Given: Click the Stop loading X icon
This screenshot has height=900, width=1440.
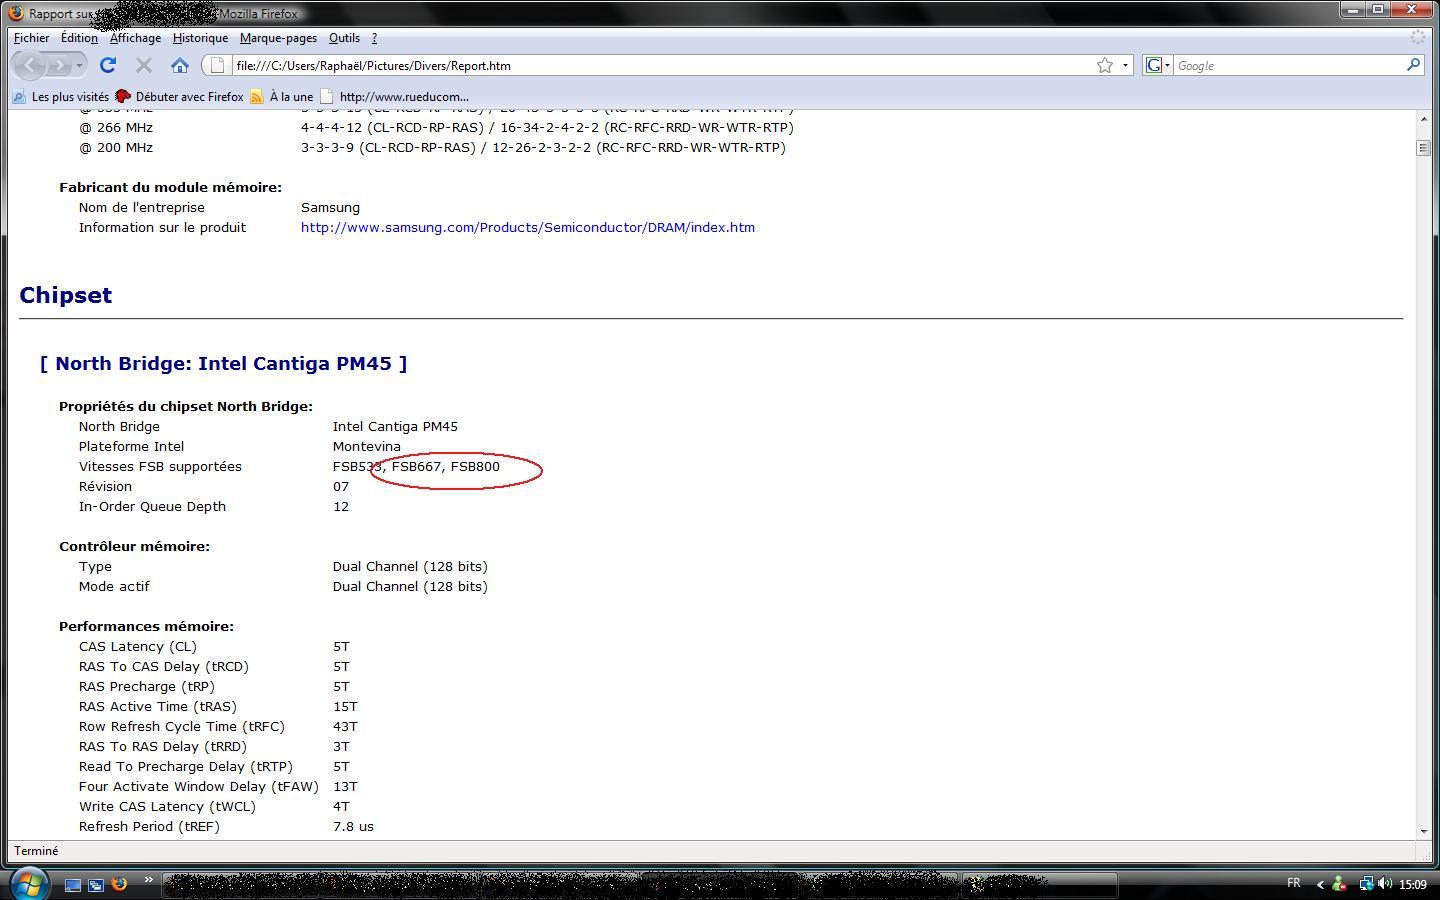Looking at the screenshot, I should [x=143, y=65].
